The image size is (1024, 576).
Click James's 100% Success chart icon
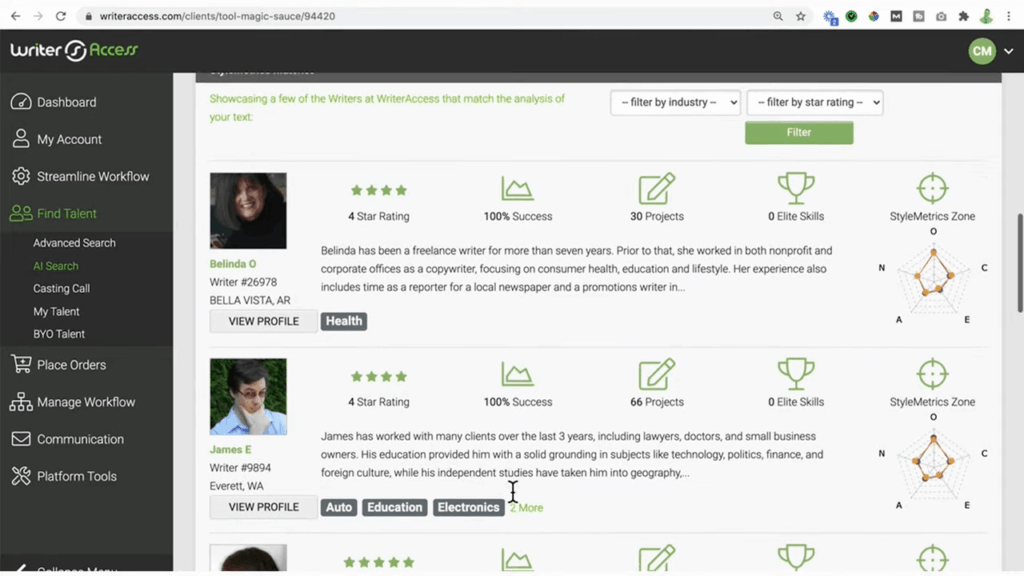(517, 374)
